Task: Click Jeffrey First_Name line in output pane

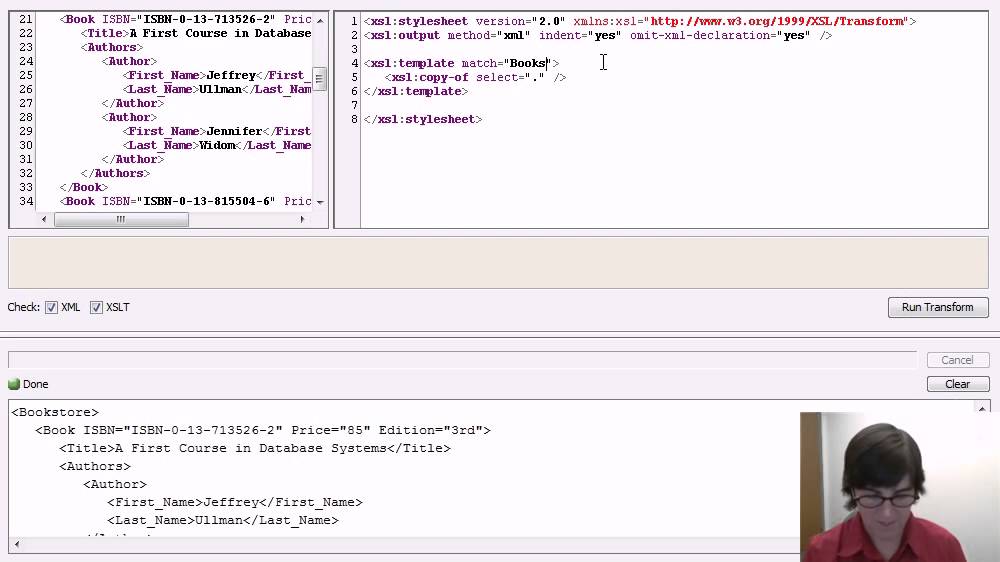Action: pyautogui.click(x=235, y=502)
